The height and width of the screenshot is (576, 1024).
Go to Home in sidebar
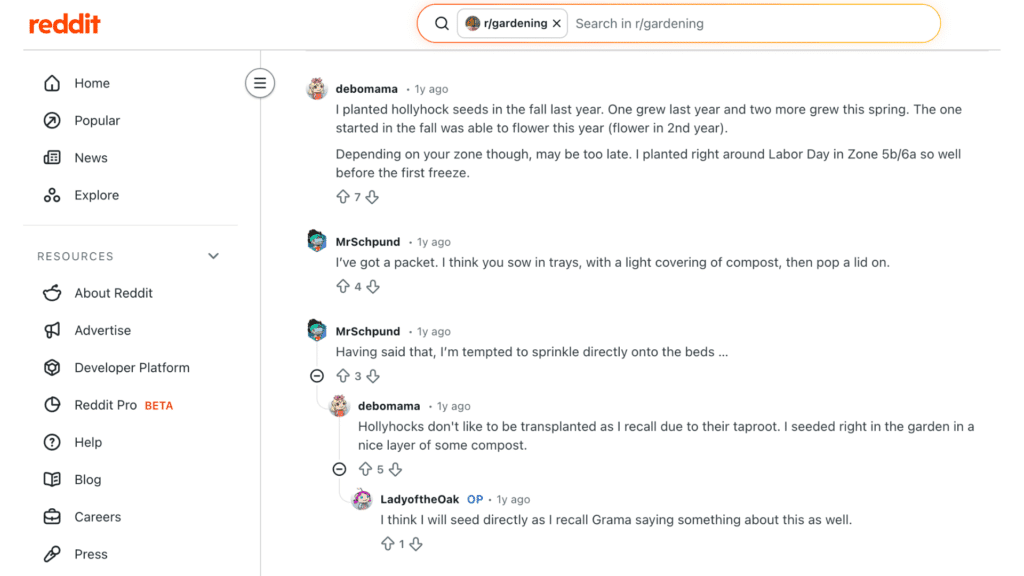pos(91,83)
